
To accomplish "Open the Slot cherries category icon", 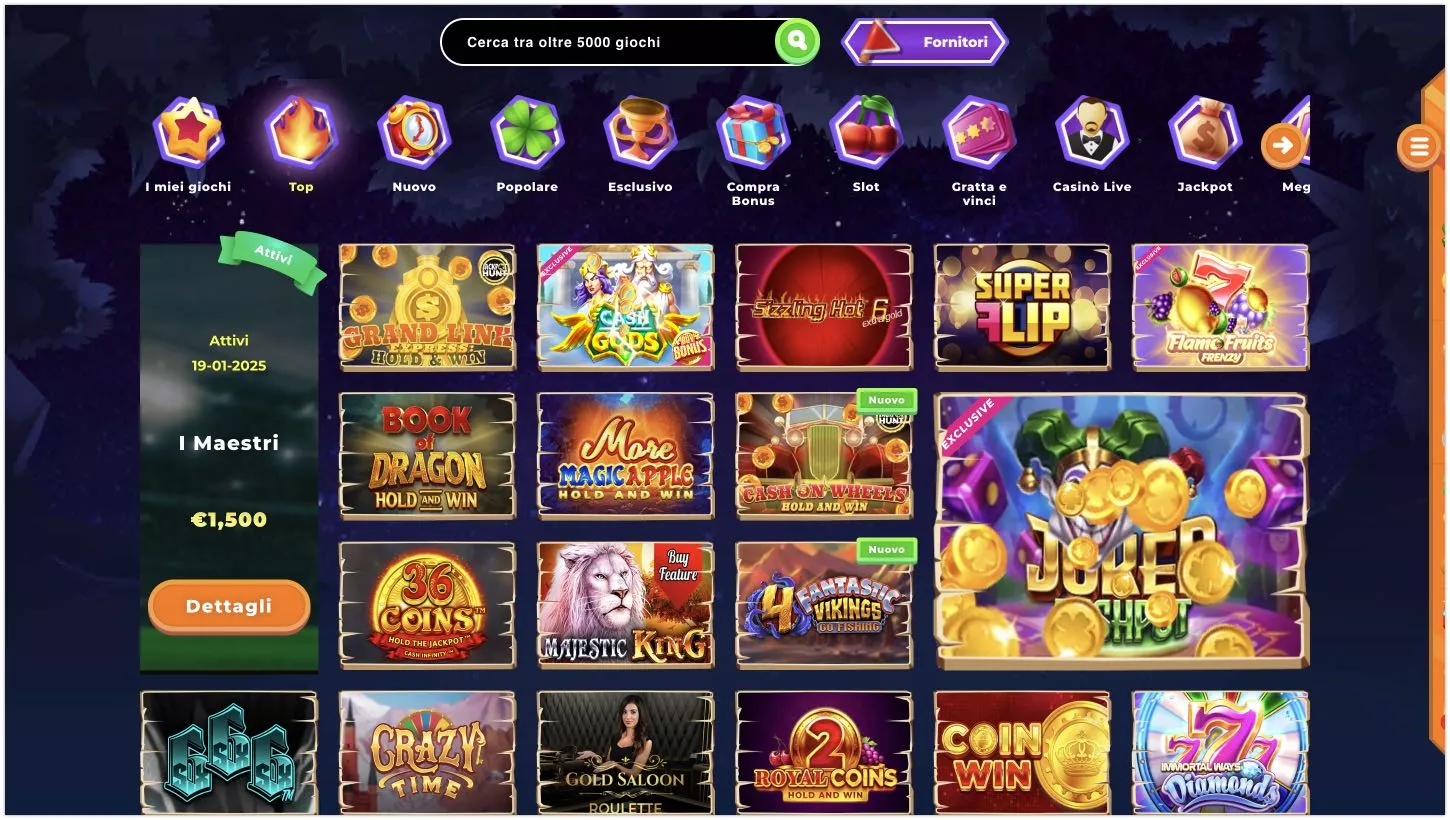I will coord(866,132).
